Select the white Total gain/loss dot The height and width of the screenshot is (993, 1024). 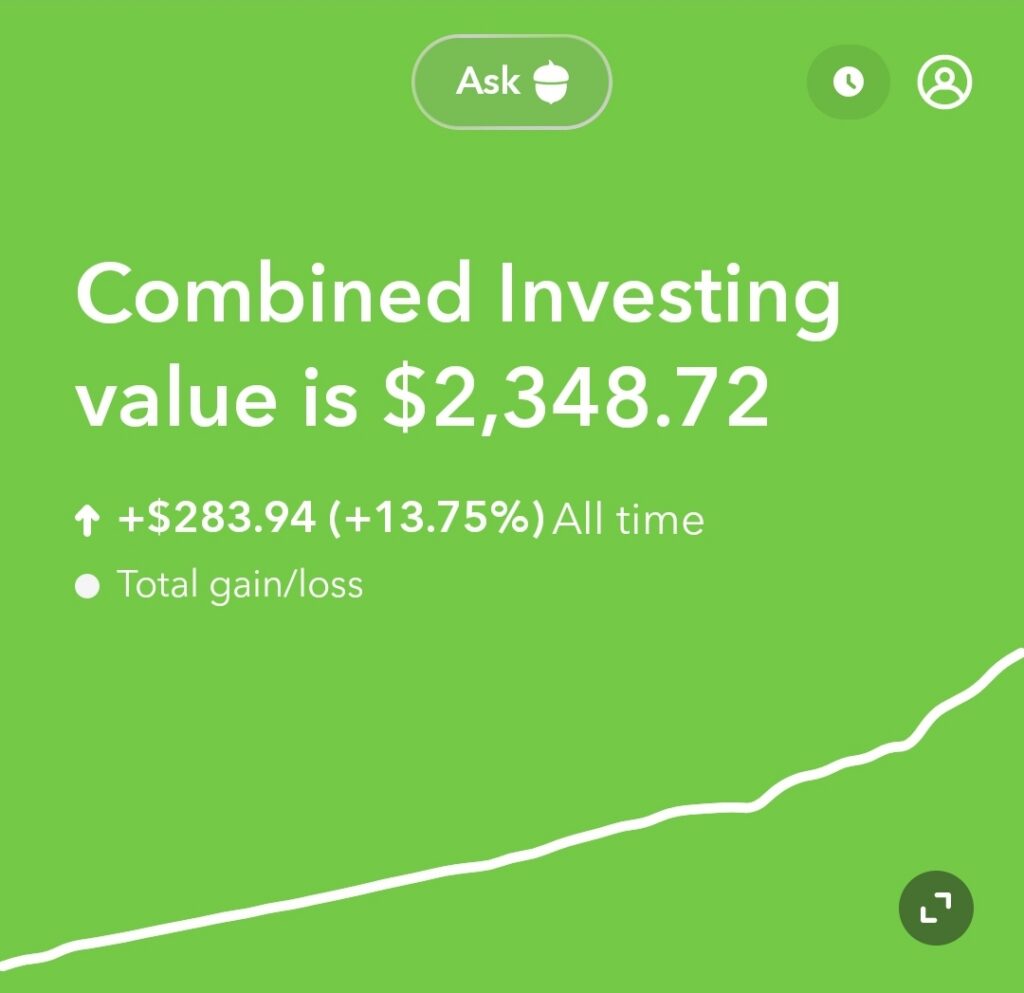(87, 586)
